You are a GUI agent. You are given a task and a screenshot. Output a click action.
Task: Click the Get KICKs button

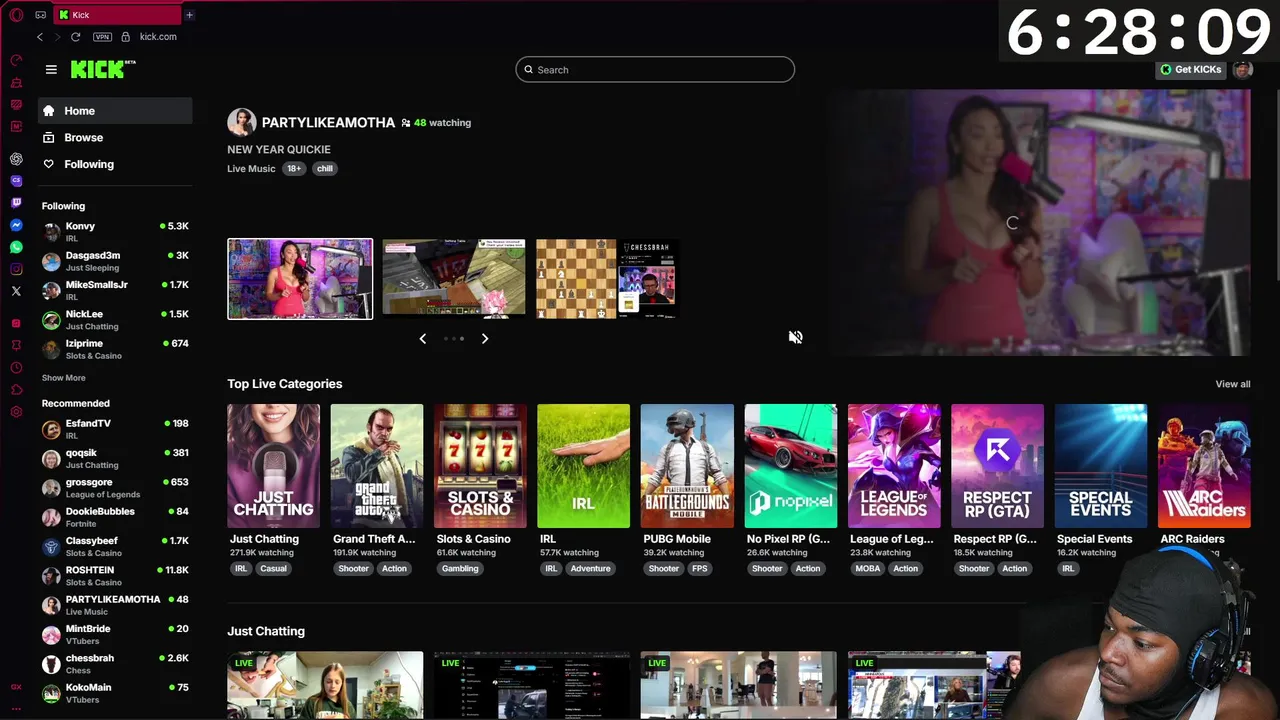click(x=1190, y=69)
